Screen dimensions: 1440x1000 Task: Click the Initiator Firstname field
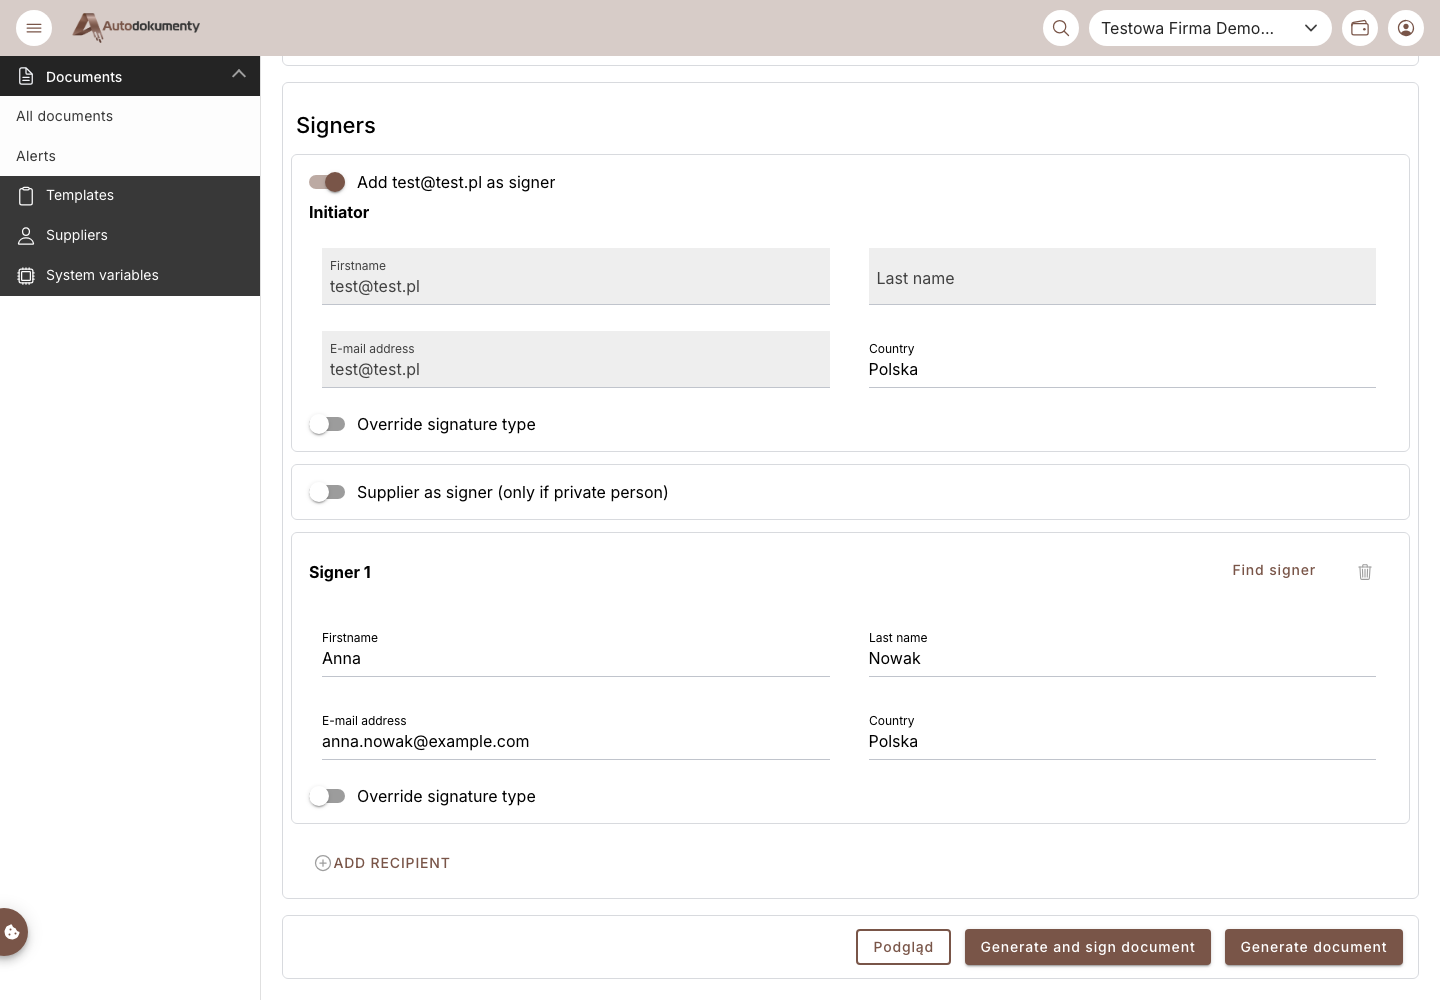point(576,277)
